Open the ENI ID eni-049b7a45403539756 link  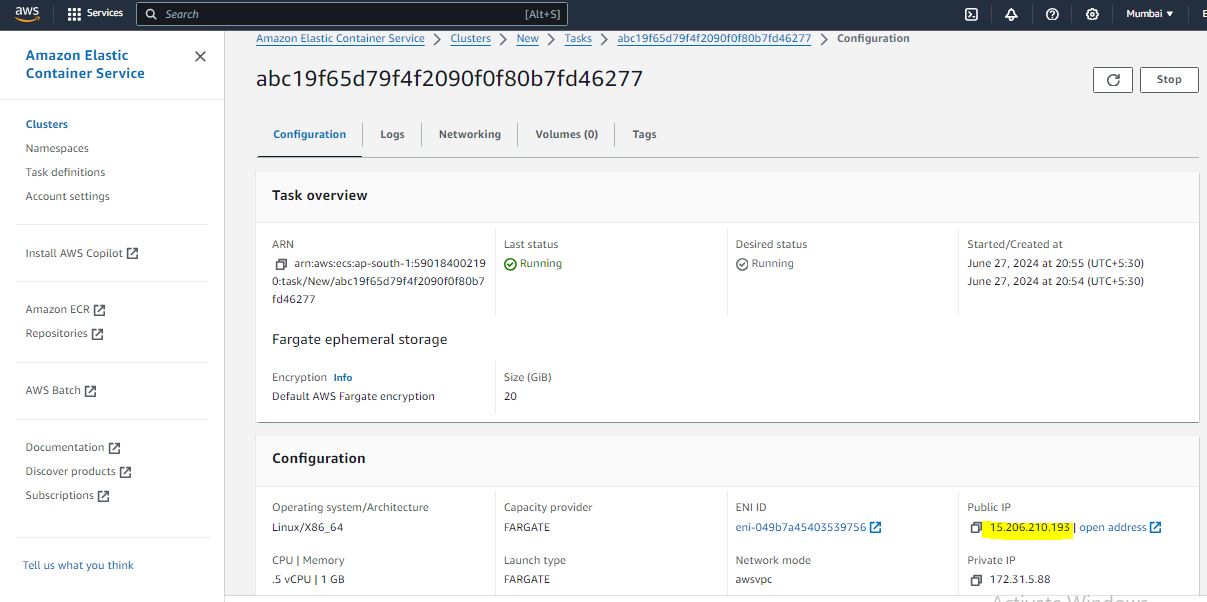(801, 527)
